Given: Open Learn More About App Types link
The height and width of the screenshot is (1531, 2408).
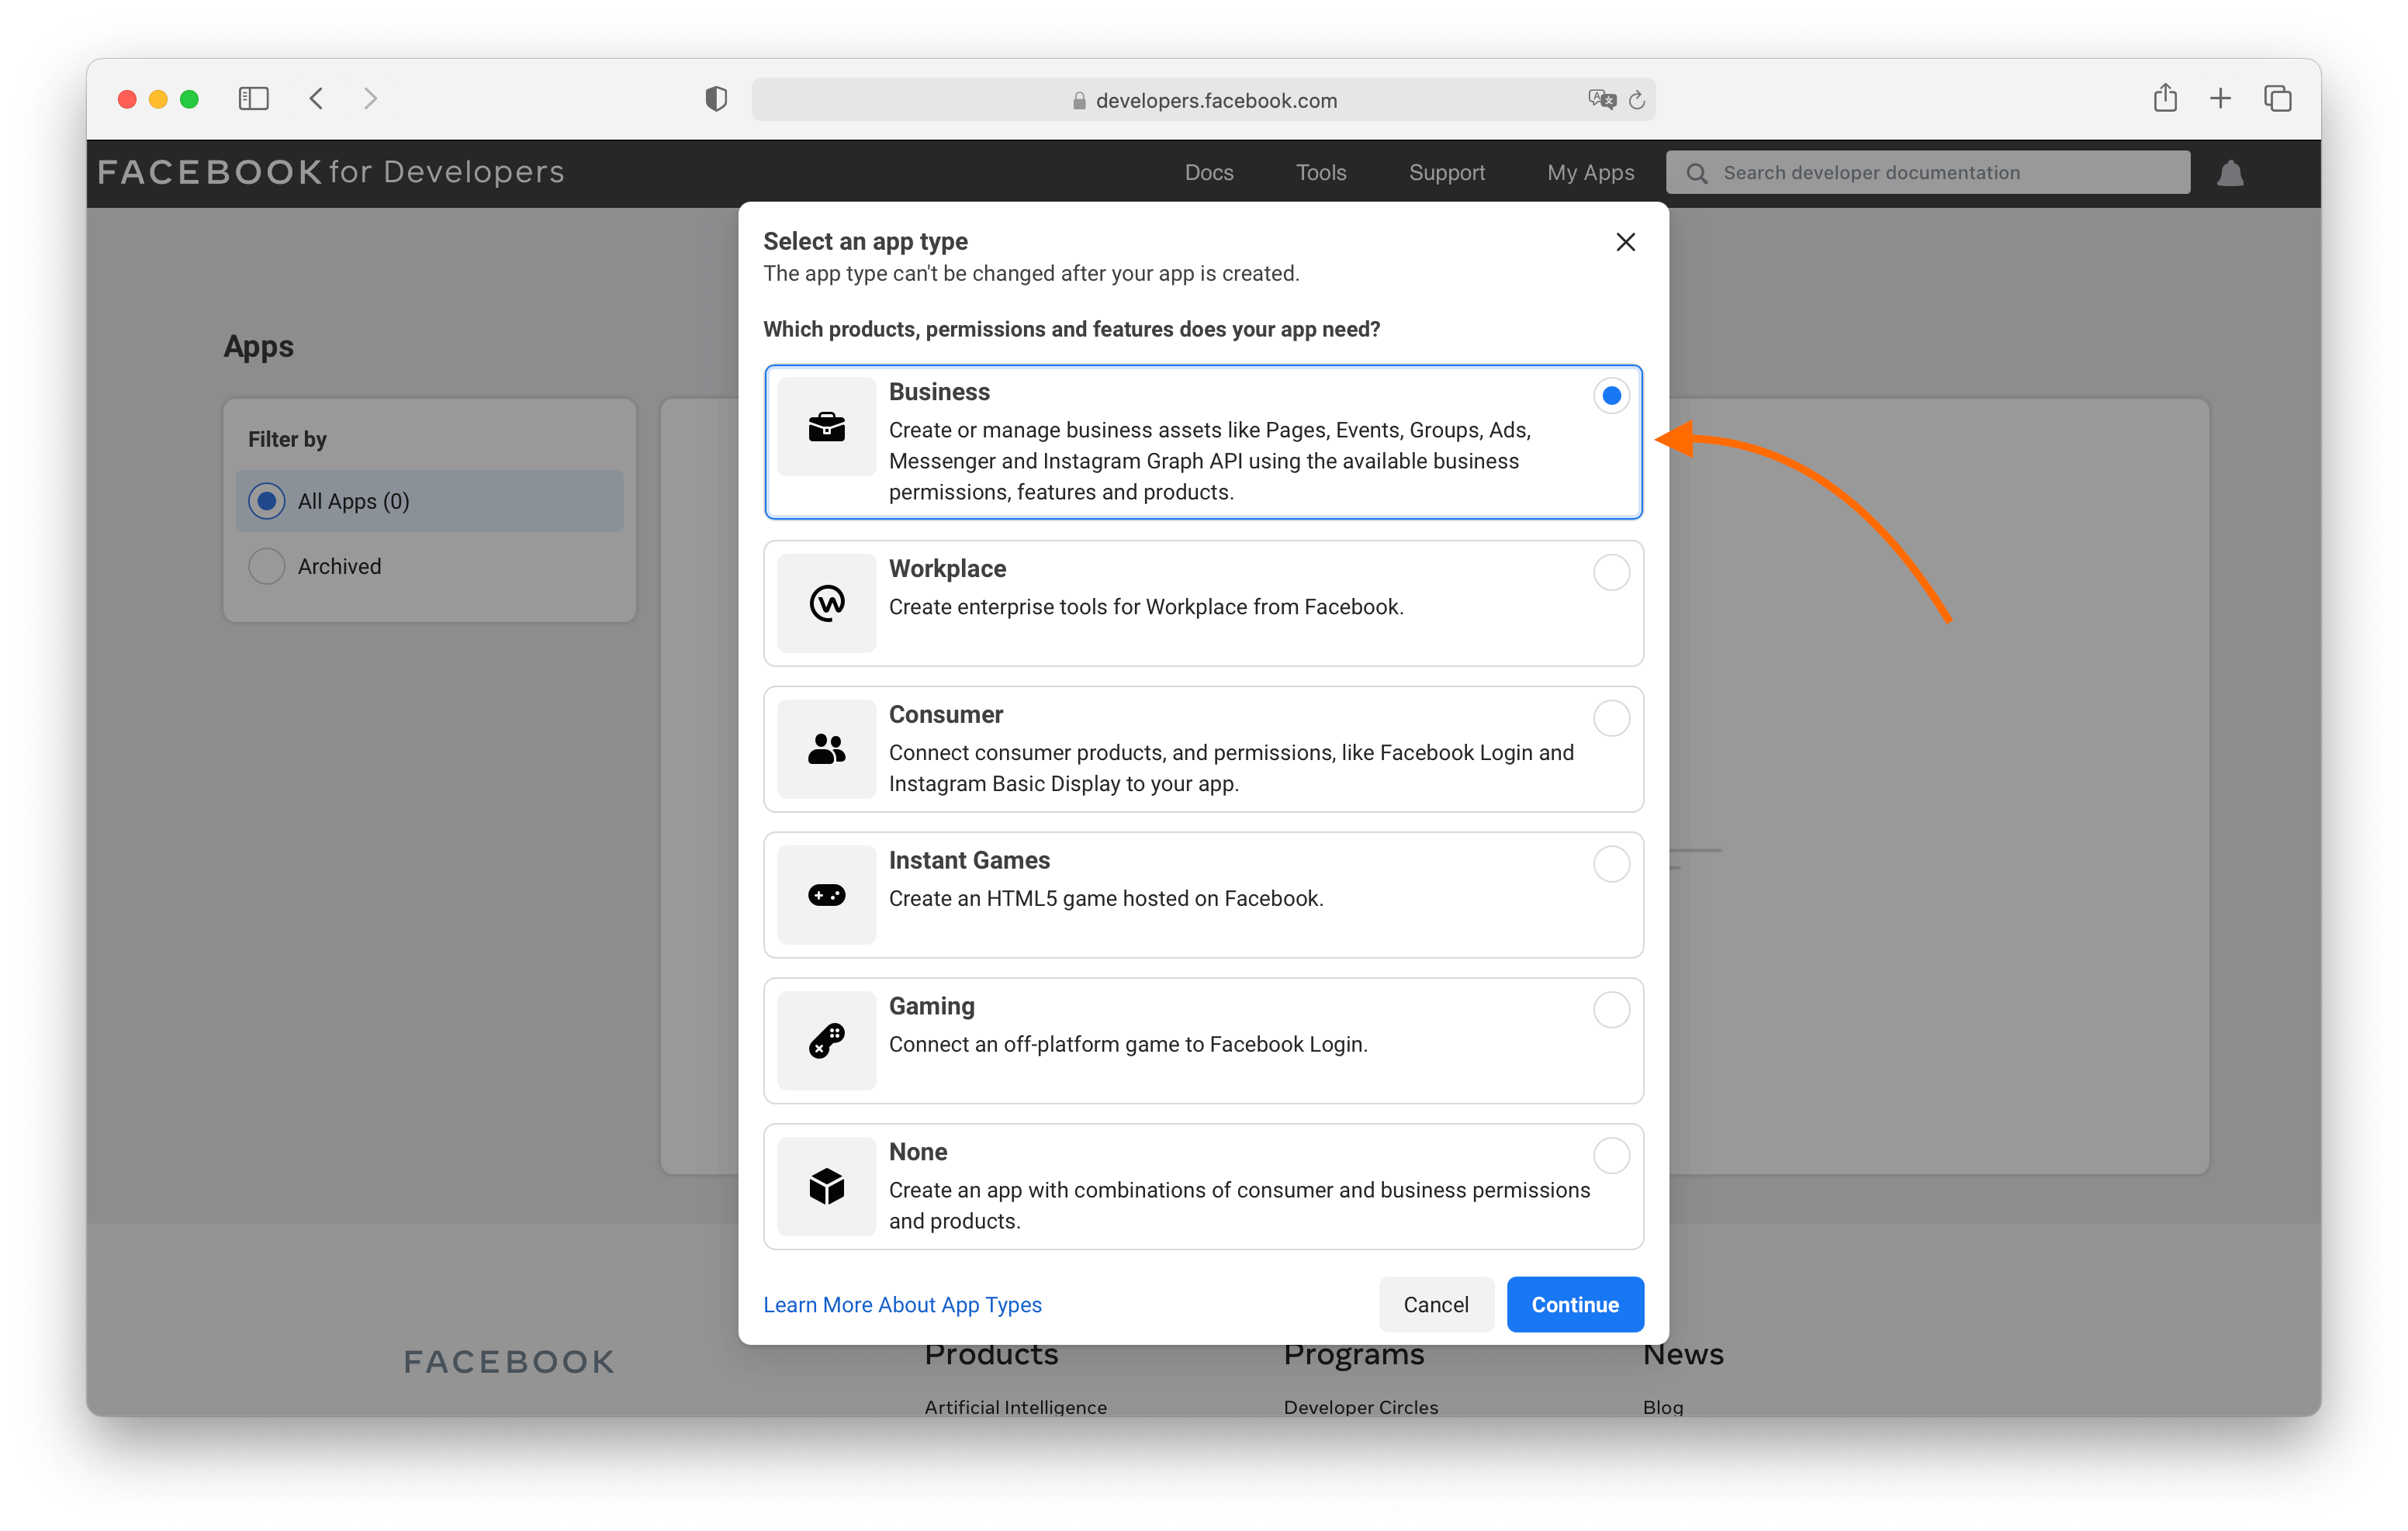Looking at the screenshot, I should (902, 1304).
